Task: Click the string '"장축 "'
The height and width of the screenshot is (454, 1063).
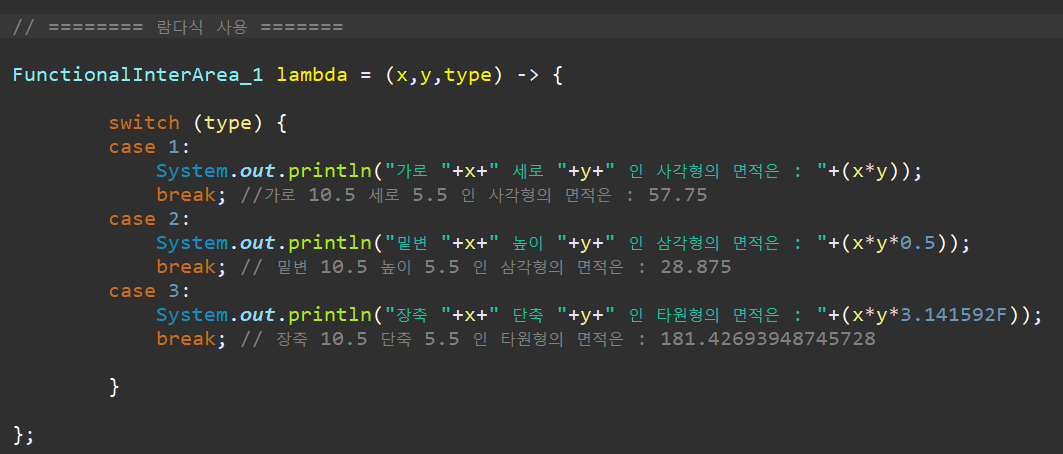Action: click(x=418, y=314)
